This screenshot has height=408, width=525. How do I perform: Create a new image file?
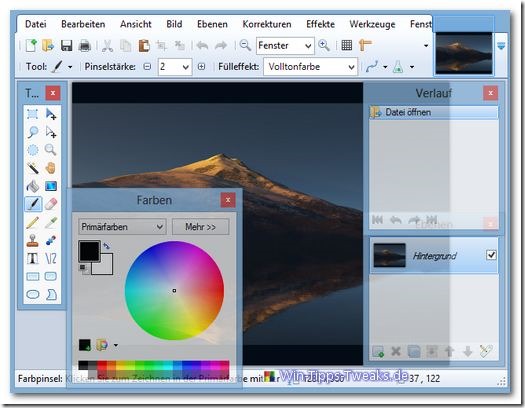31,45
